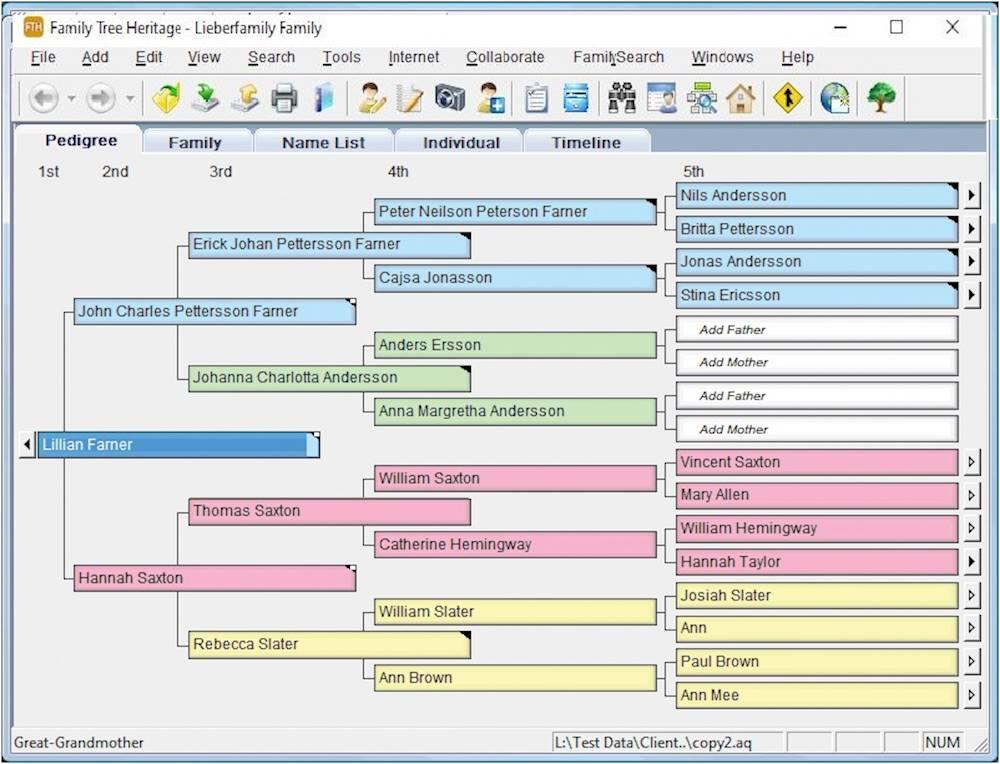Go to home person with the house icon
The width and height of the screenshot is (1000, 764).
click(x=740, y=98)
